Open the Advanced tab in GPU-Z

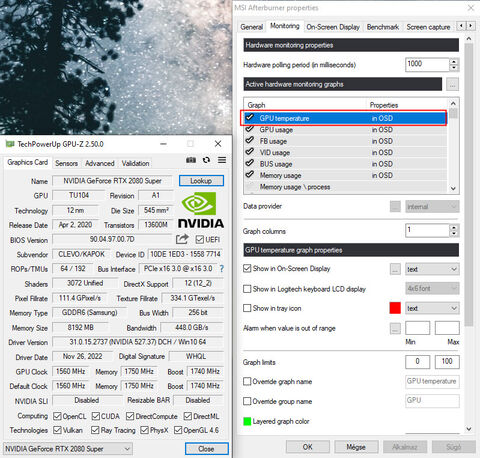[100, 163]
